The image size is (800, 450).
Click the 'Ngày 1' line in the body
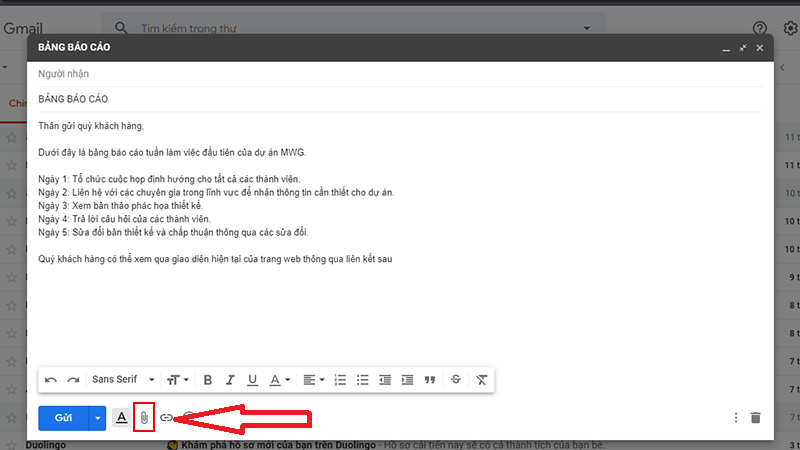169,179
